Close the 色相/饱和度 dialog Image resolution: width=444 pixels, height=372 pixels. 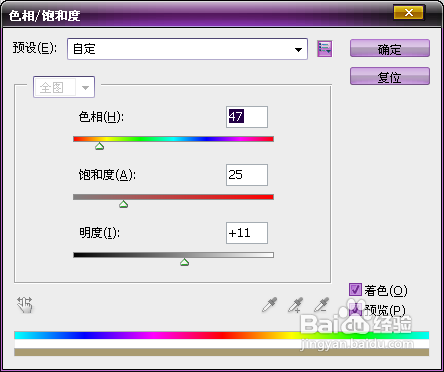click(x=409, y=13)
